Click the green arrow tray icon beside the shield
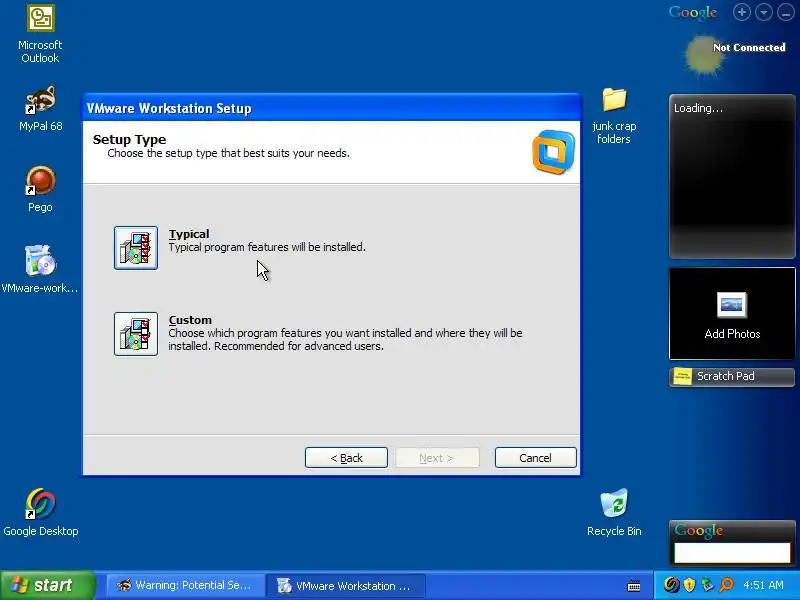Viewport: 800px width, 600px height. click(x=707, y=585)
